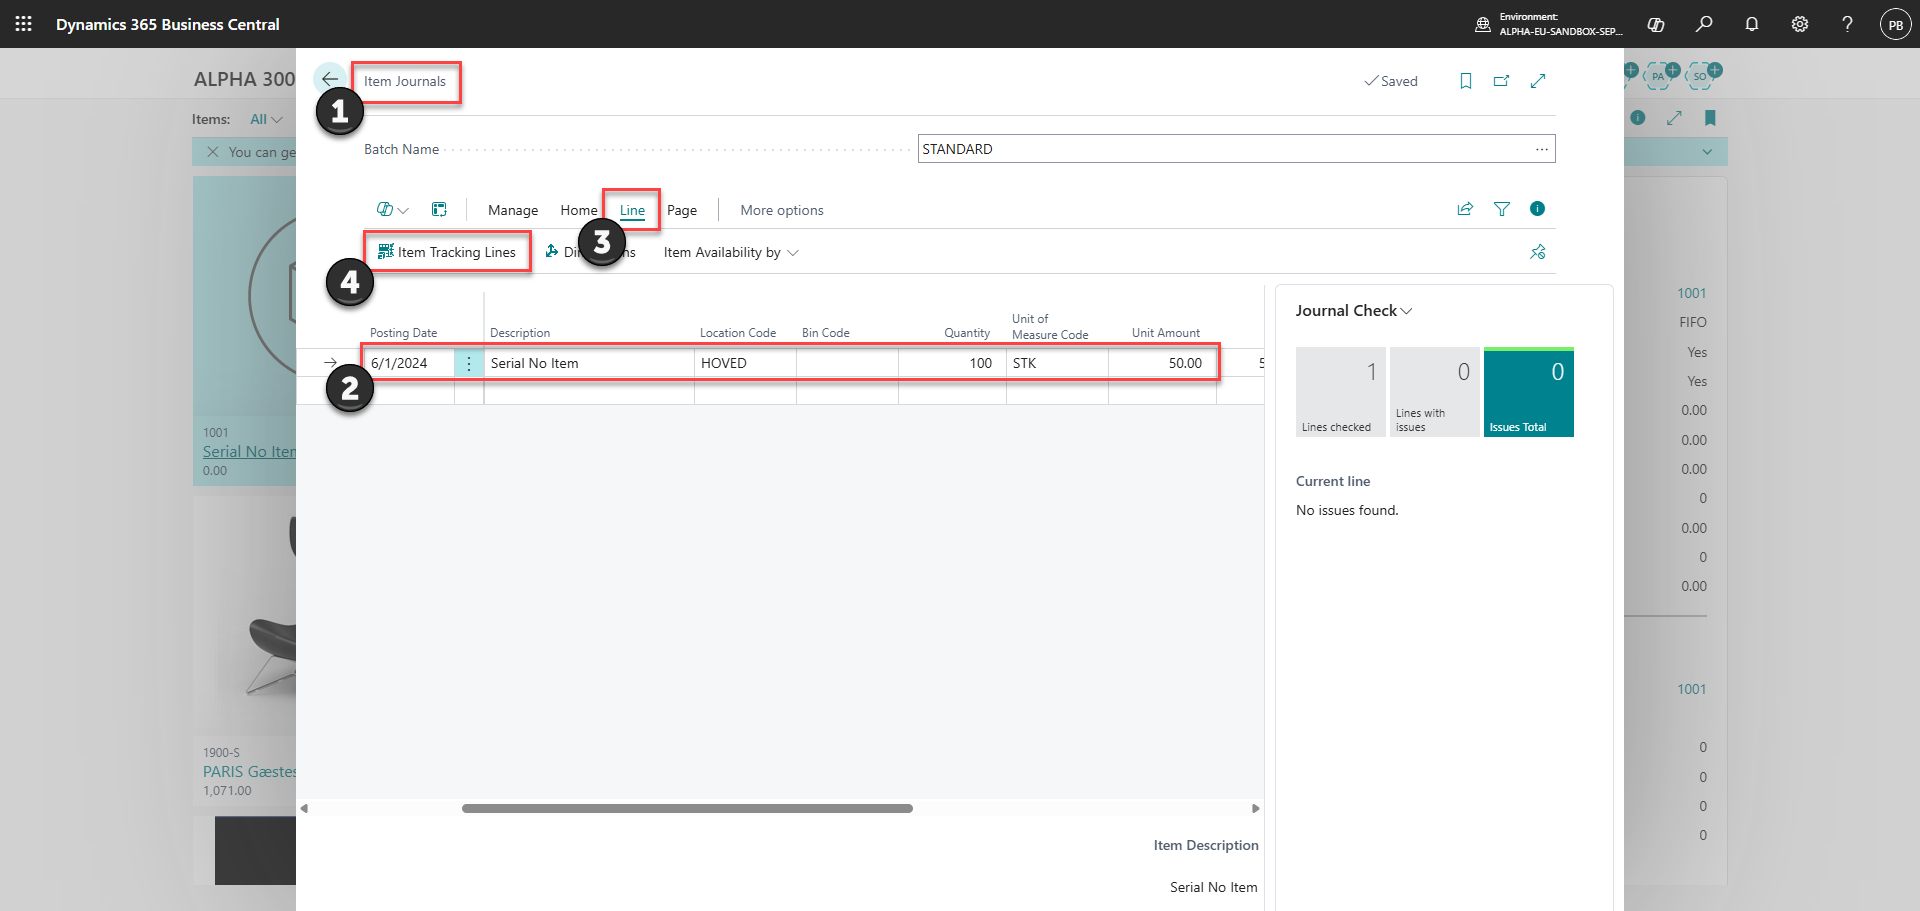Toggle the FactBox info pane icon

pyautogui.click(x=1538, y=209)
